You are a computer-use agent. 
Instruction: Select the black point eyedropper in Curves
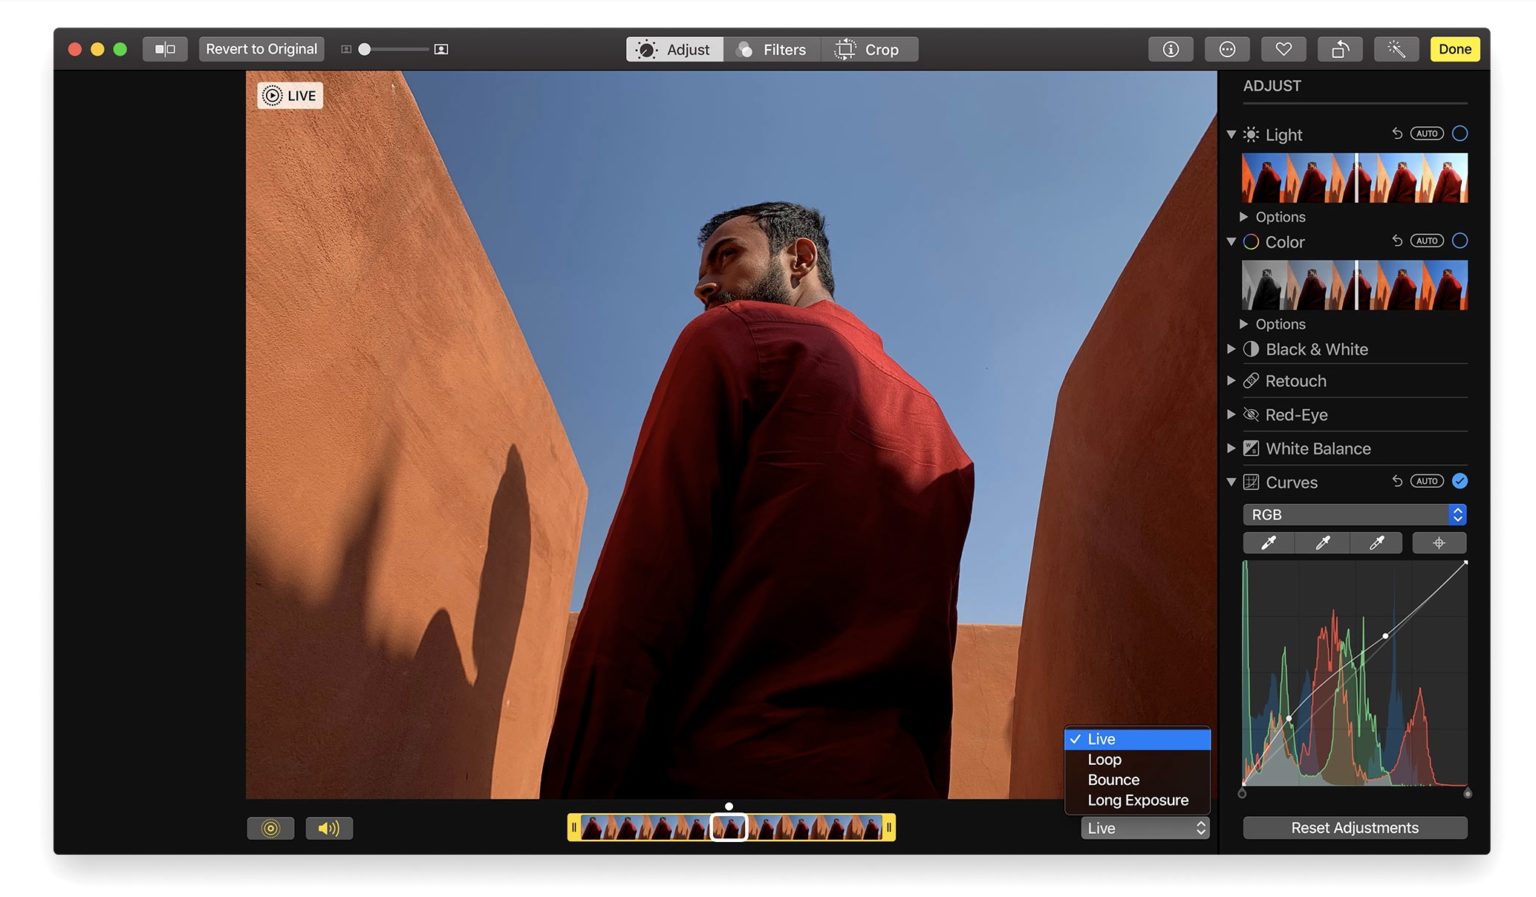[x=1268, y=543]
